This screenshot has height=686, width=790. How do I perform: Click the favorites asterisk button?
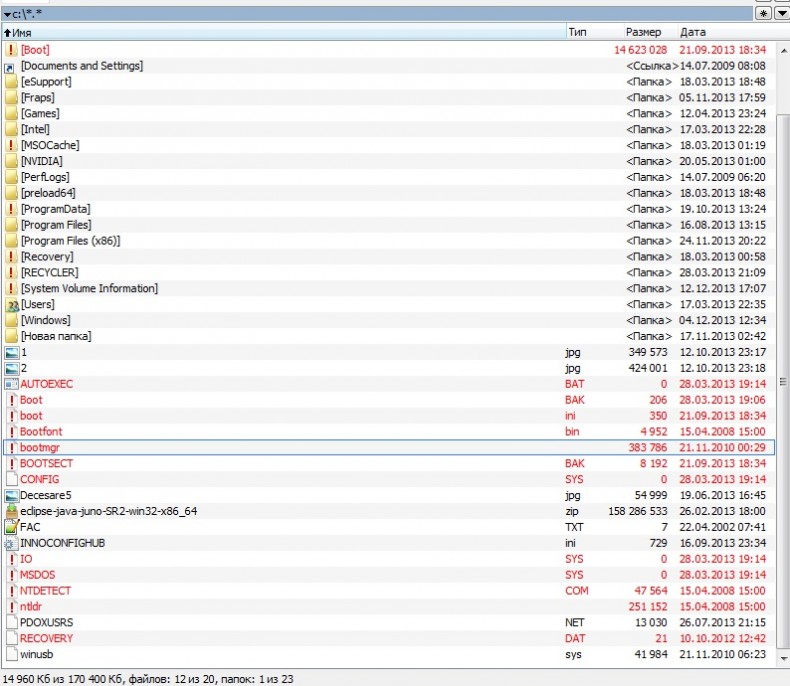tap(764, 14)
